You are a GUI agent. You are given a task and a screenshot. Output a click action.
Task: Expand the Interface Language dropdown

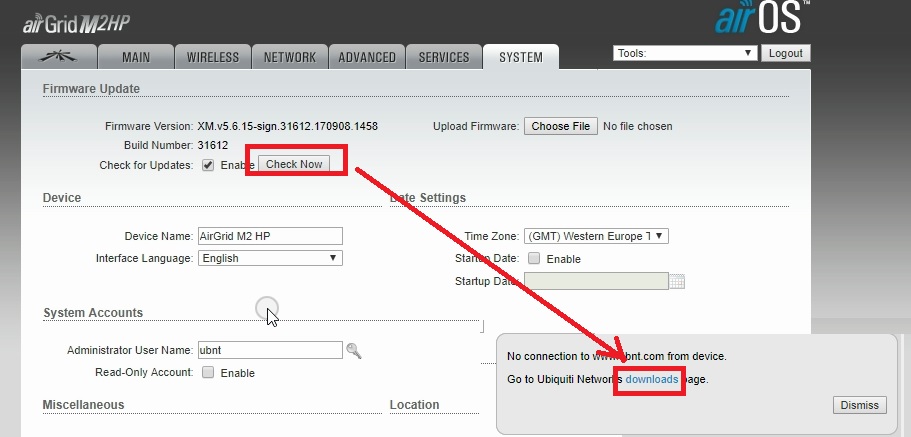(270, 258)
